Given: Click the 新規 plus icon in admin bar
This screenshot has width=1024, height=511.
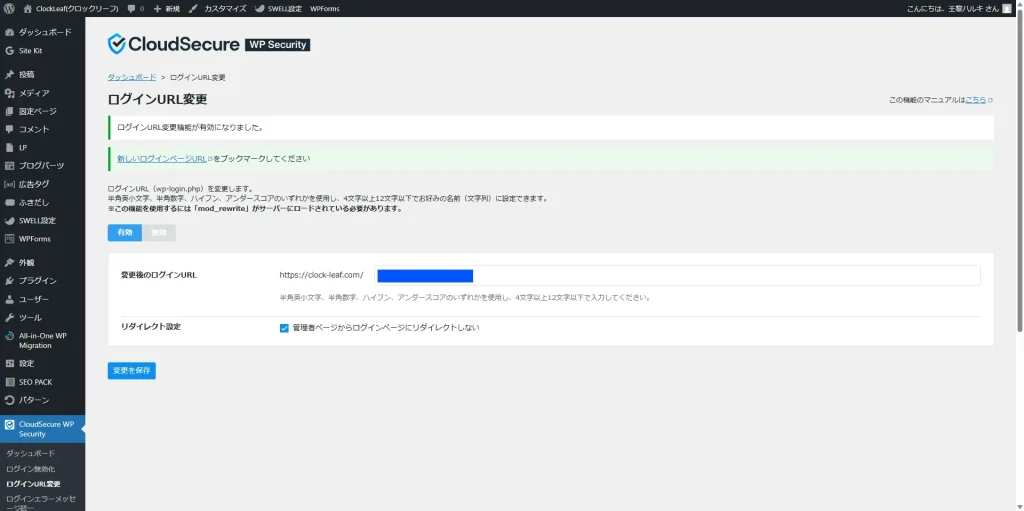Looking at the screenshot, I should [158, 8].
